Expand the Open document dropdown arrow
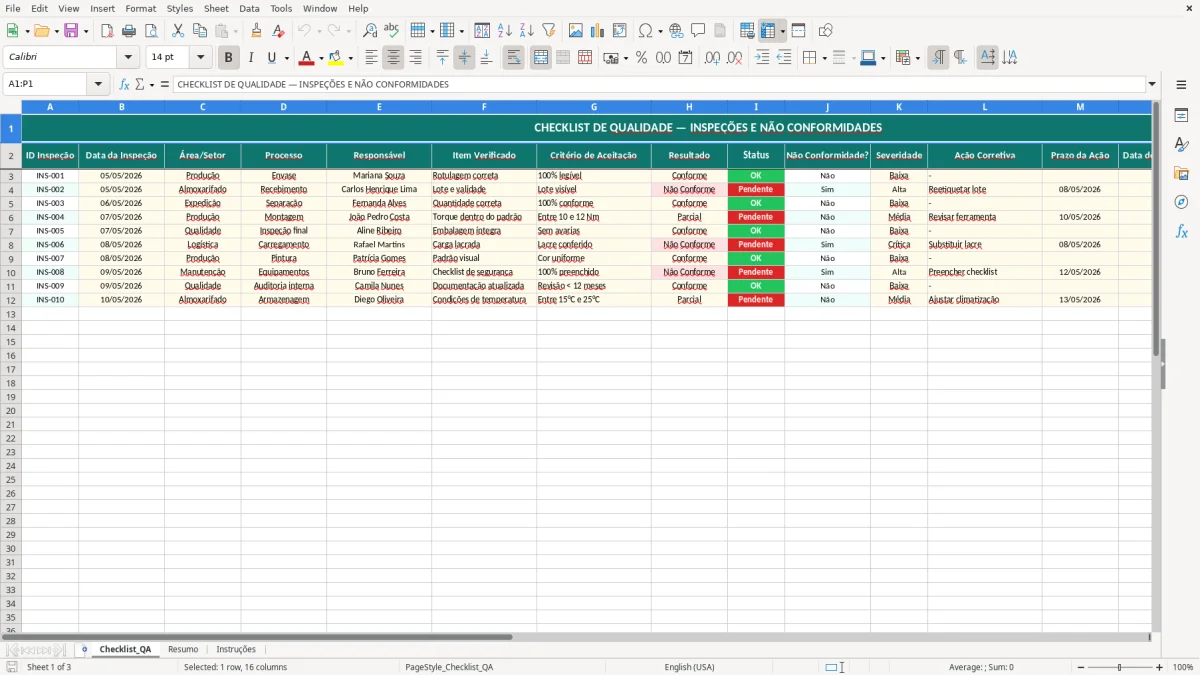1200x675 pixels. (56, 31)
